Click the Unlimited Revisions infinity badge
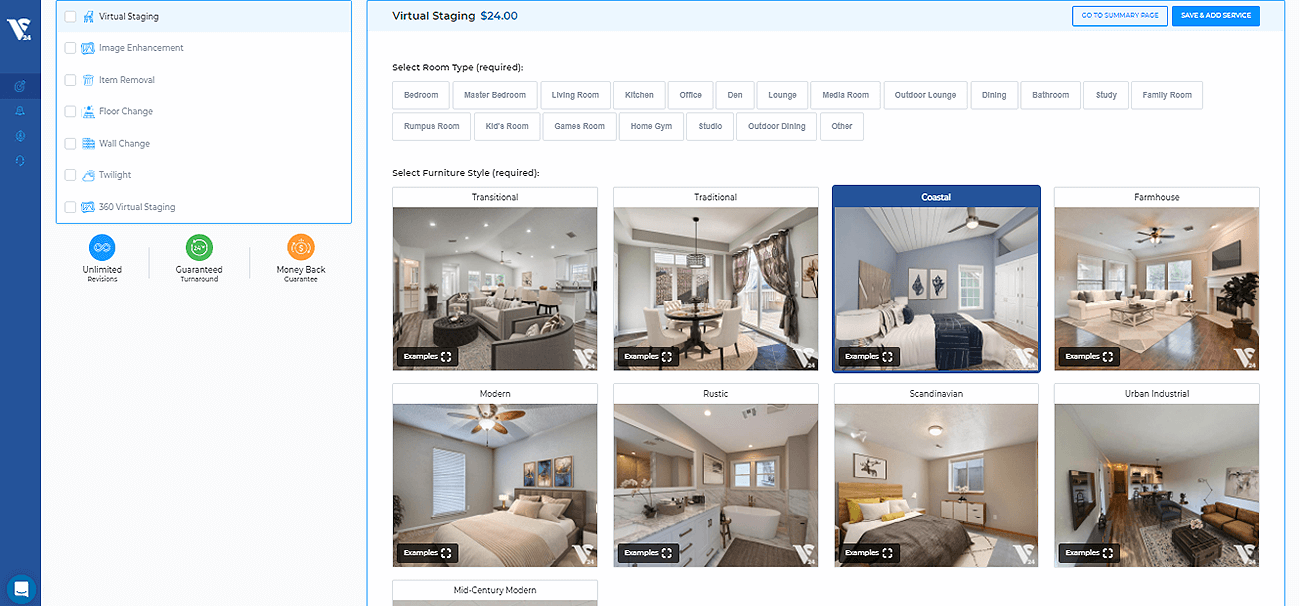The width and height of the screenshot is (1300, 606). [102, 247]
